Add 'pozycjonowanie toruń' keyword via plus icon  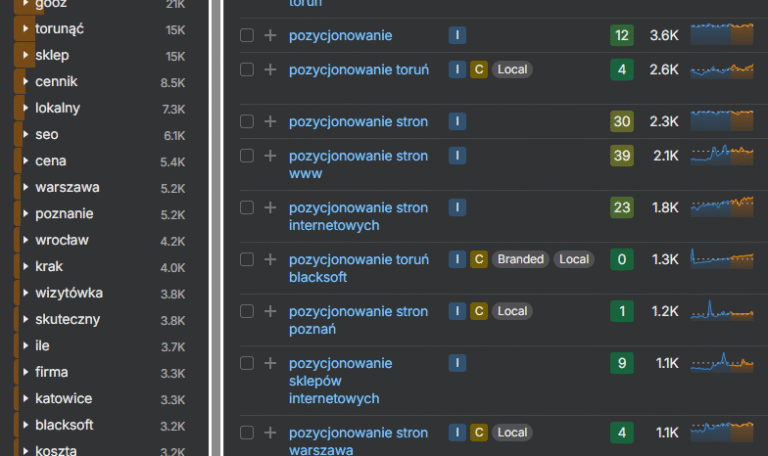pyautogui.click(x=270, y=70)
